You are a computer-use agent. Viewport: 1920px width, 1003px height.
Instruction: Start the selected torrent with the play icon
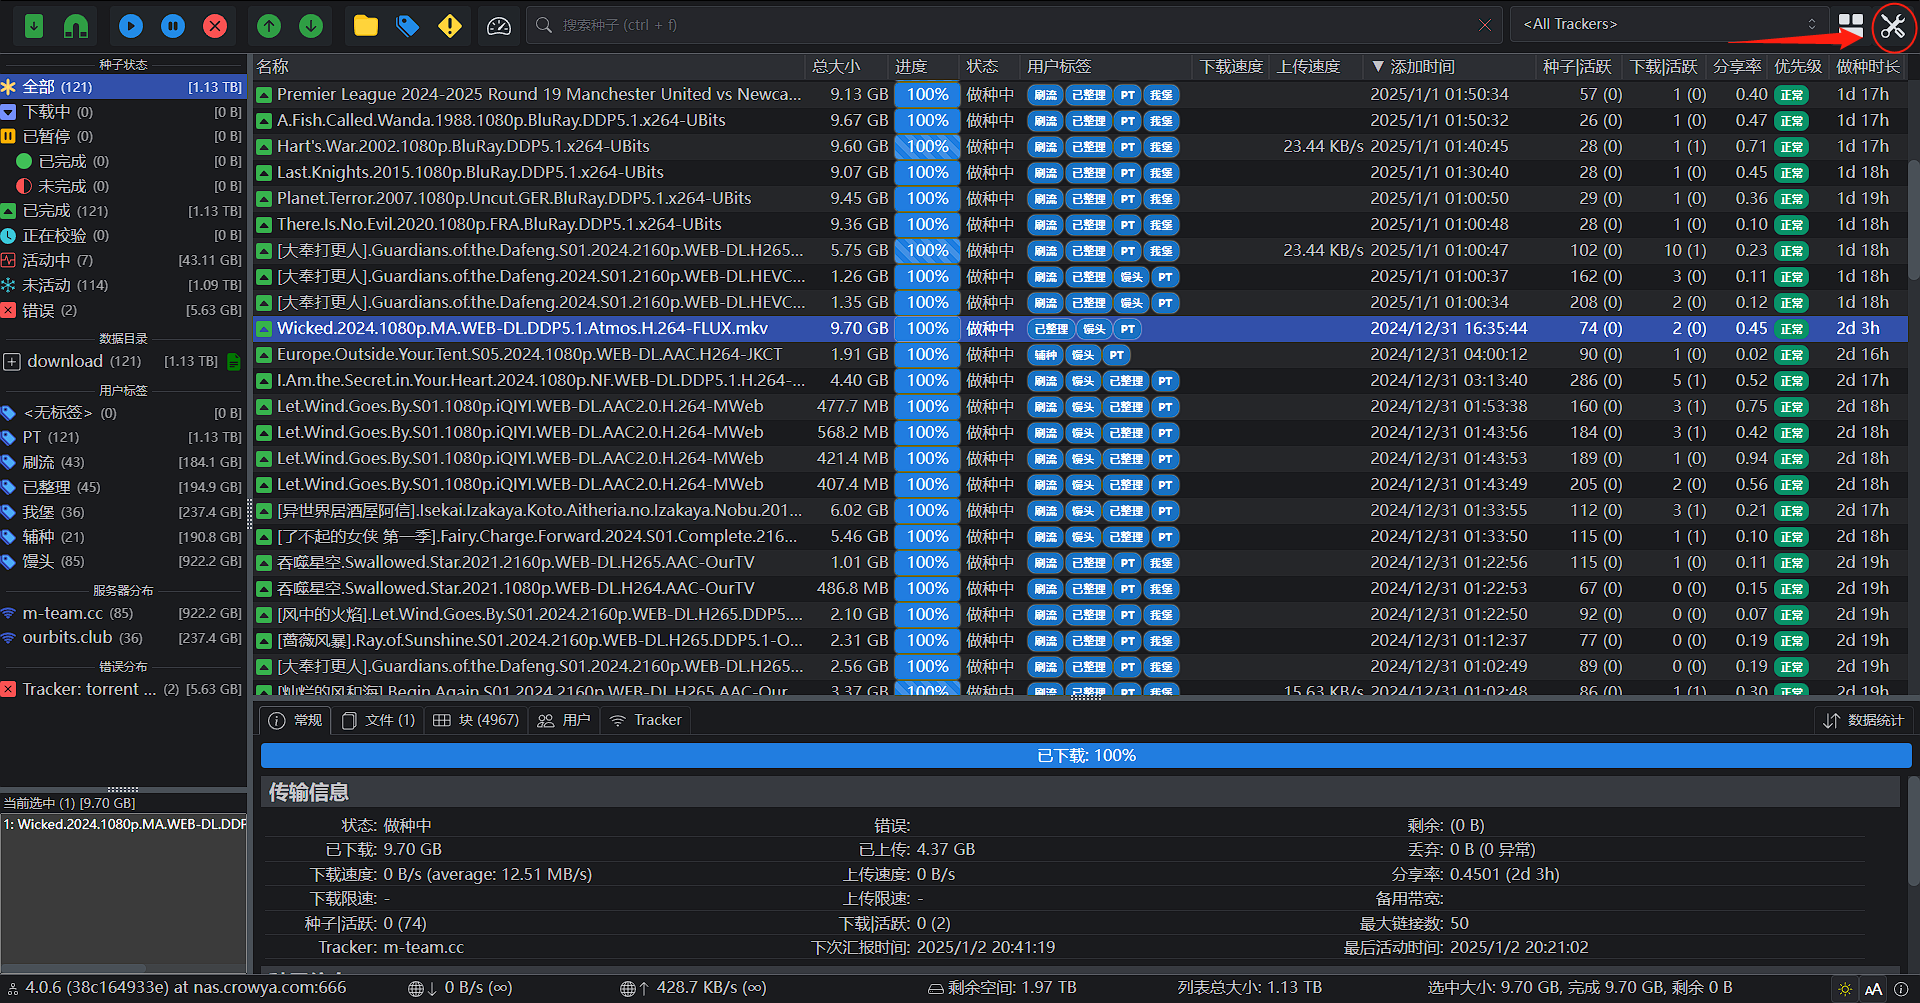pos(131,25)
